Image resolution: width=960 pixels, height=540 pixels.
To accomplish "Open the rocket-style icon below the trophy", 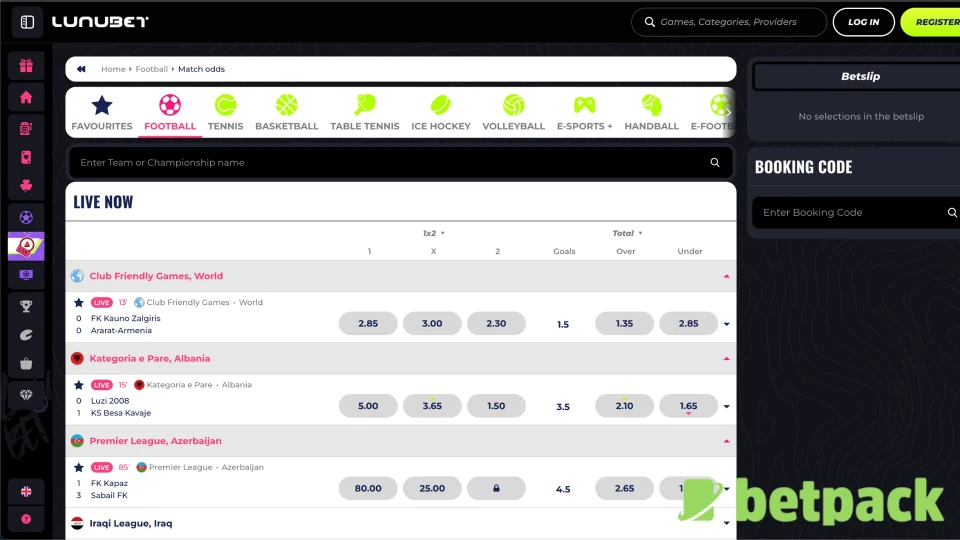I will pyautogui.click(x=26, y=335).
